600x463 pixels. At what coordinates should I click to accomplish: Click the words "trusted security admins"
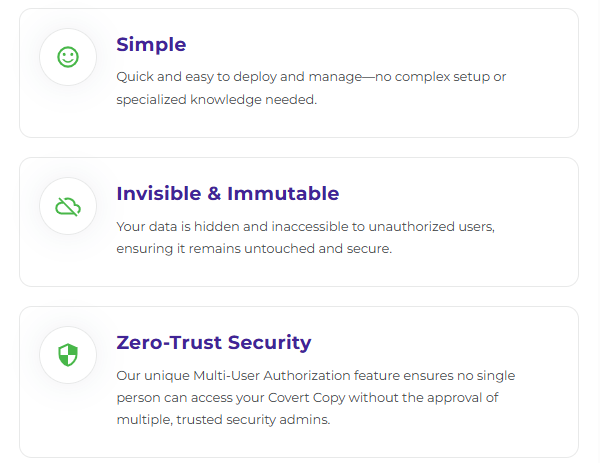tap(252, 420)
